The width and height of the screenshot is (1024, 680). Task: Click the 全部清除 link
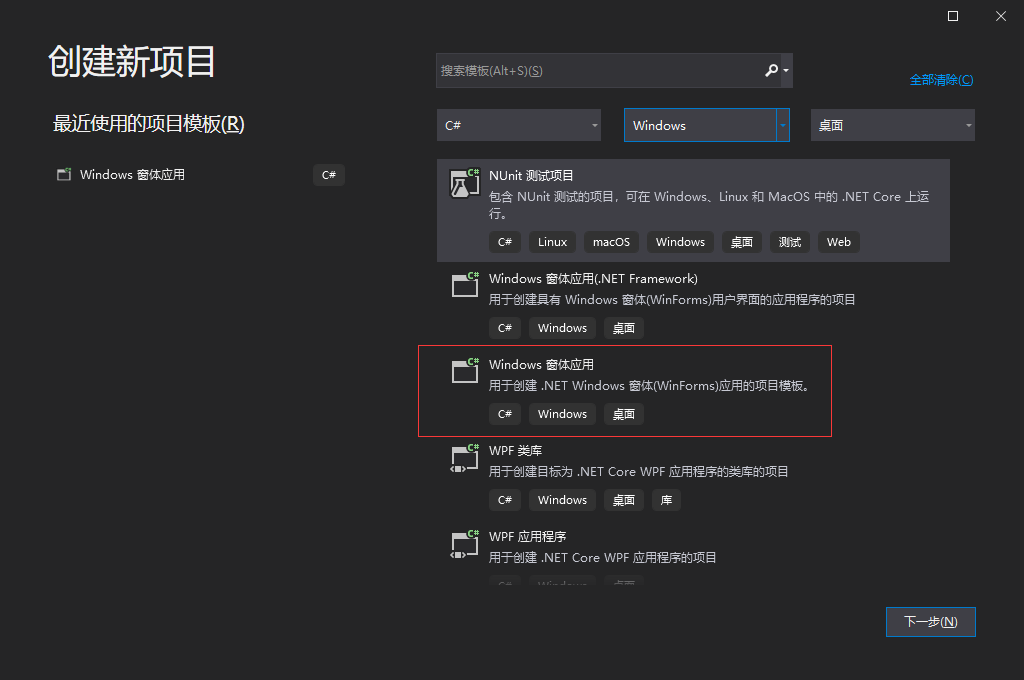coord(941,80)
